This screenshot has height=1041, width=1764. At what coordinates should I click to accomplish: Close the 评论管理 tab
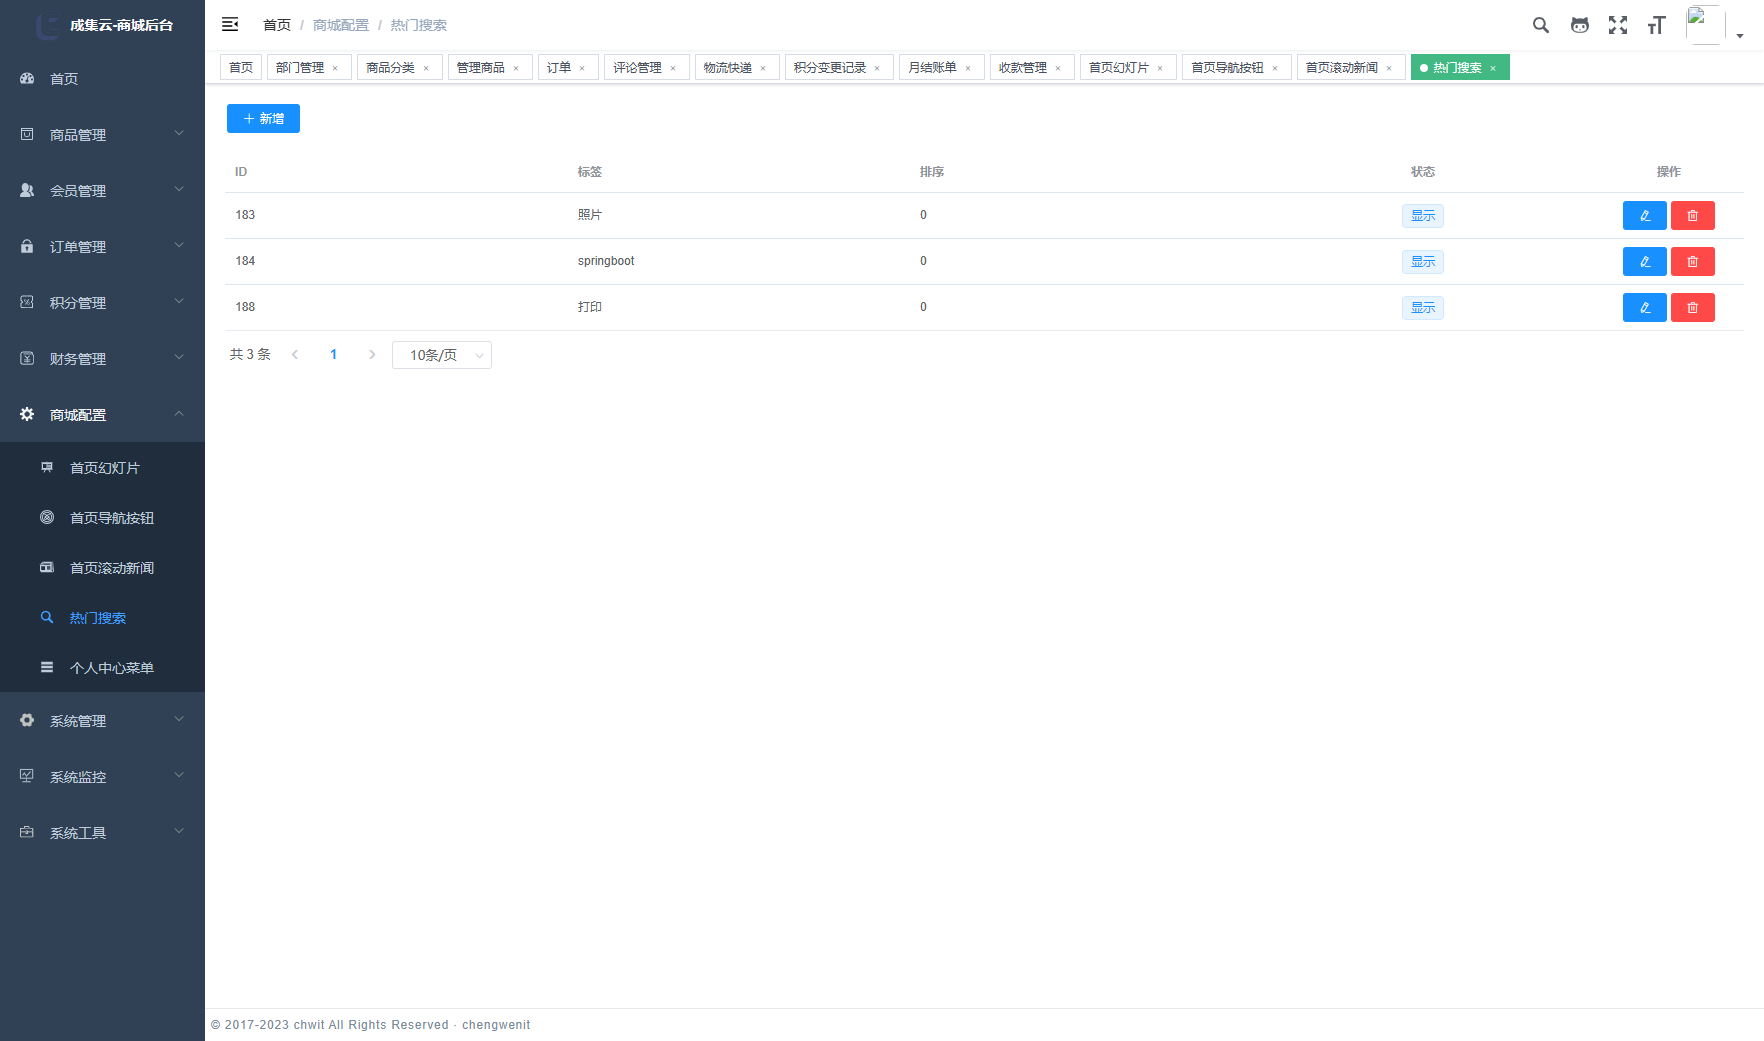coord(673,68)
